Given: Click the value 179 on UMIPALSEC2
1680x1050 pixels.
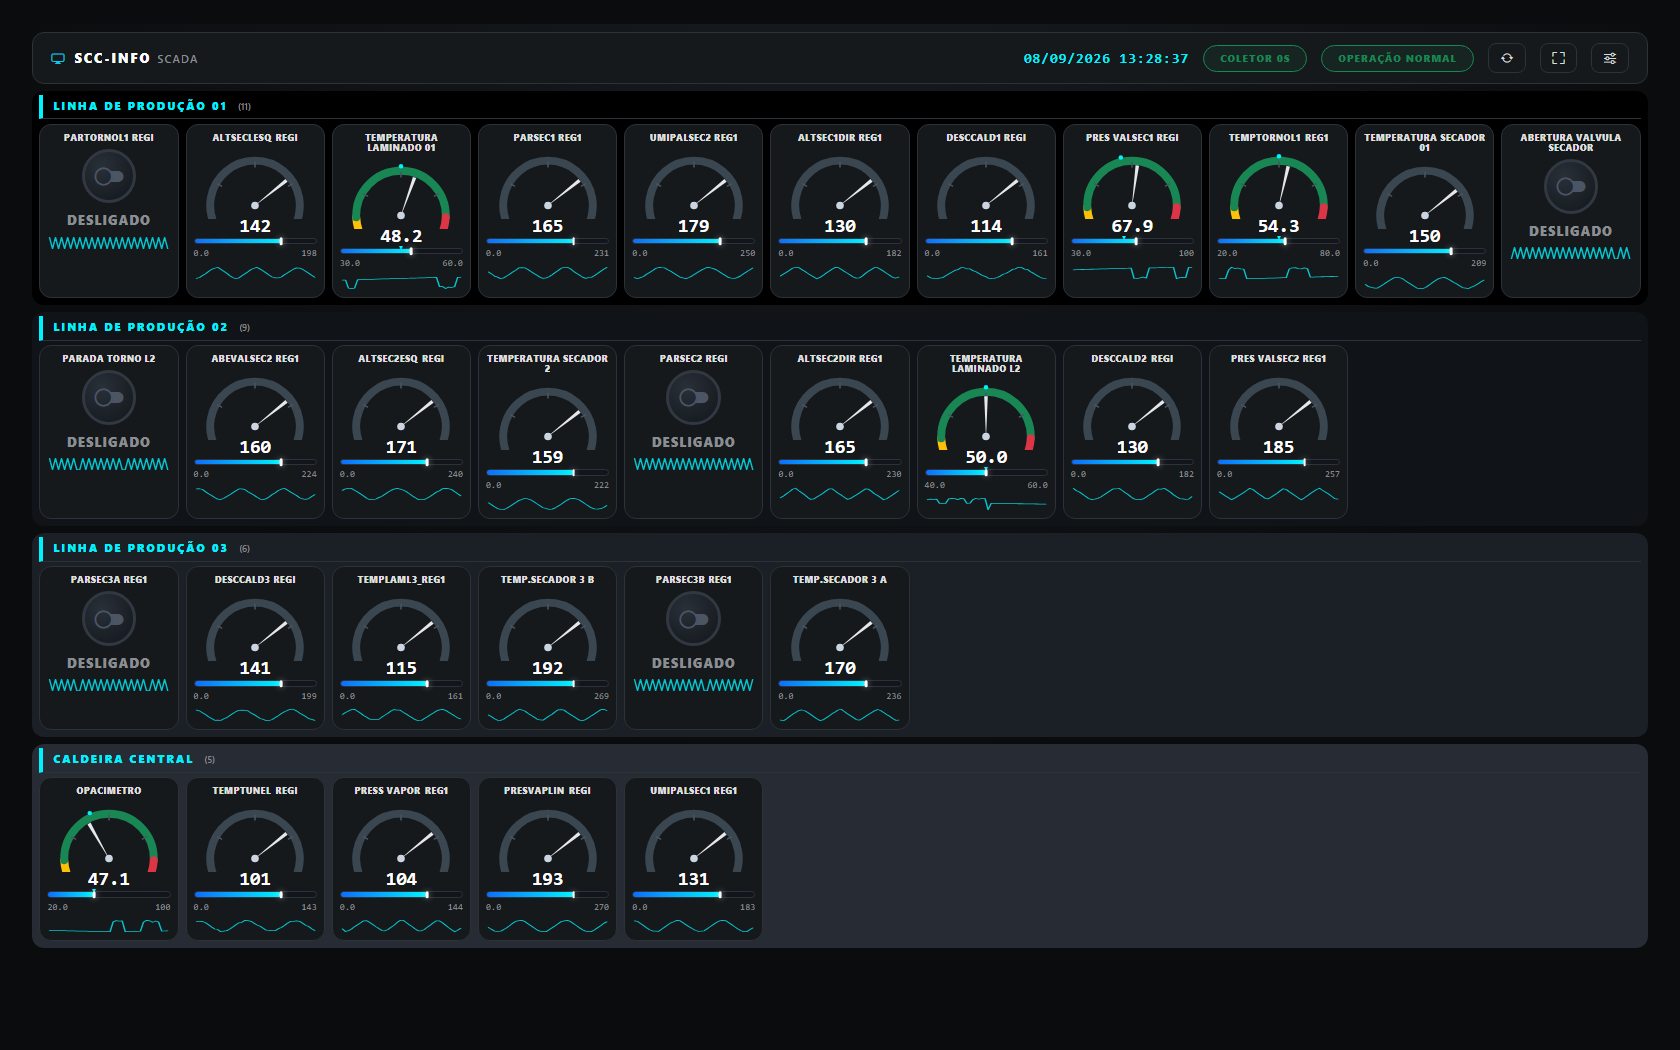Looking at the screenshot, I should coord(693,226).
